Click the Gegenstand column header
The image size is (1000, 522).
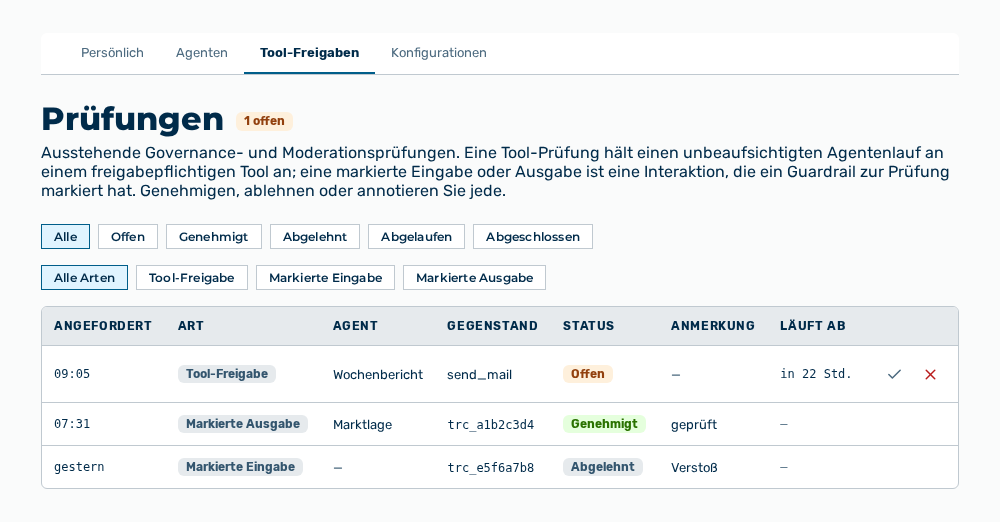[x=492, y=326]
